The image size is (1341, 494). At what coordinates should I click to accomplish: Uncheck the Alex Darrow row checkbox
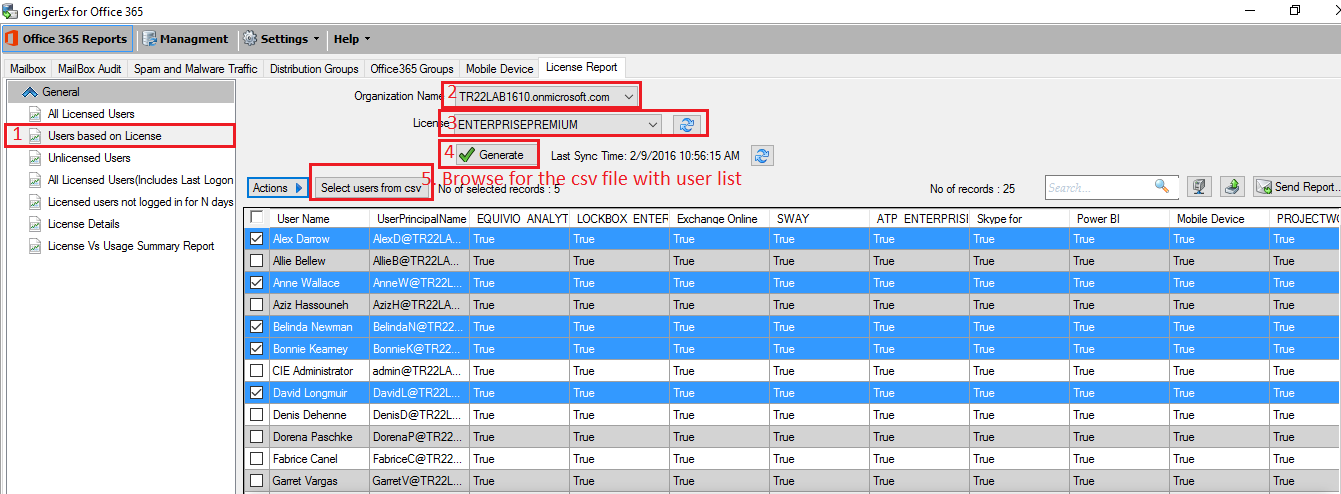pos(257,239)
